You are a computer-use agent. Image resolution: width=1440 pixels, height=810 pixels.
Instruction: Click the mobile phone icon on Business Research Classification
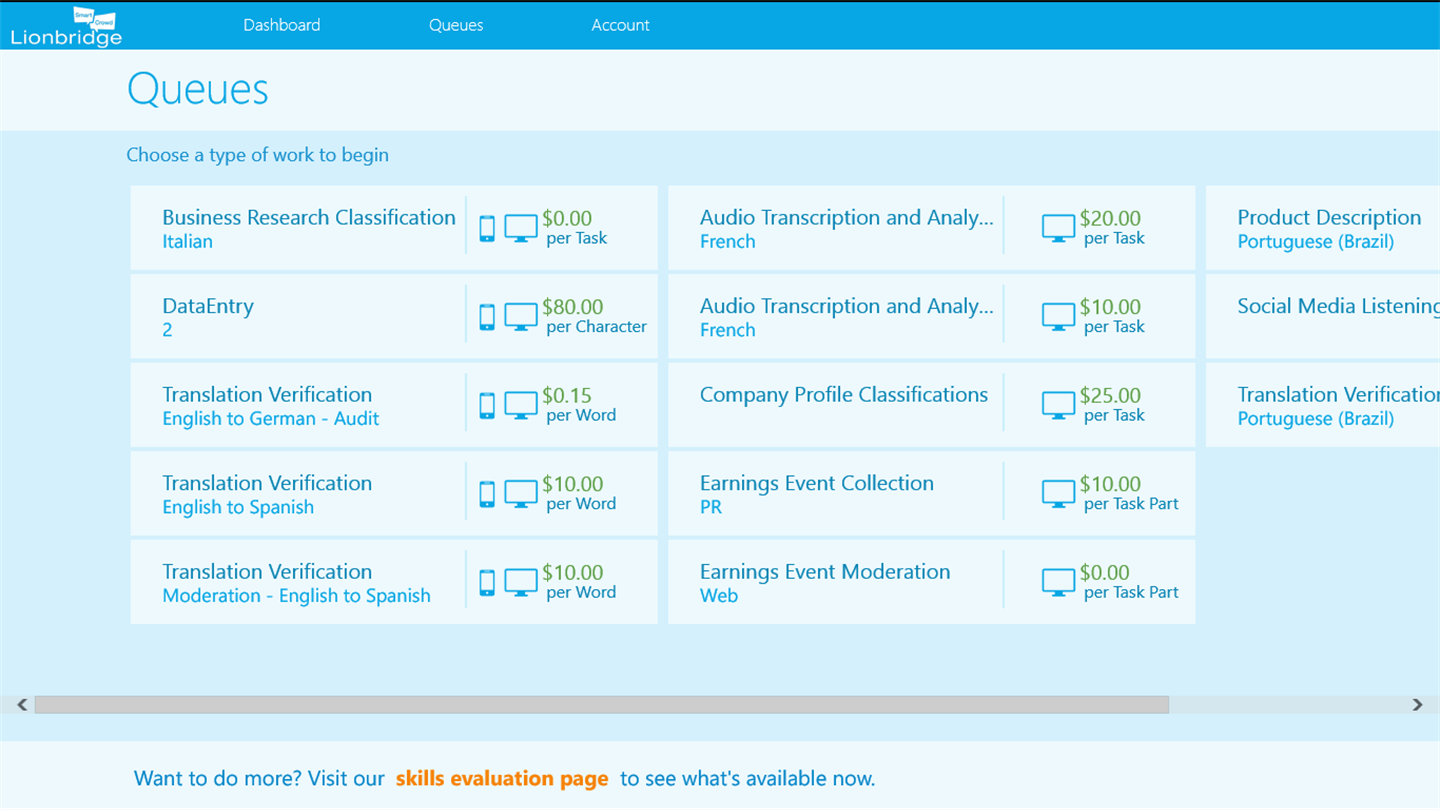487,228
